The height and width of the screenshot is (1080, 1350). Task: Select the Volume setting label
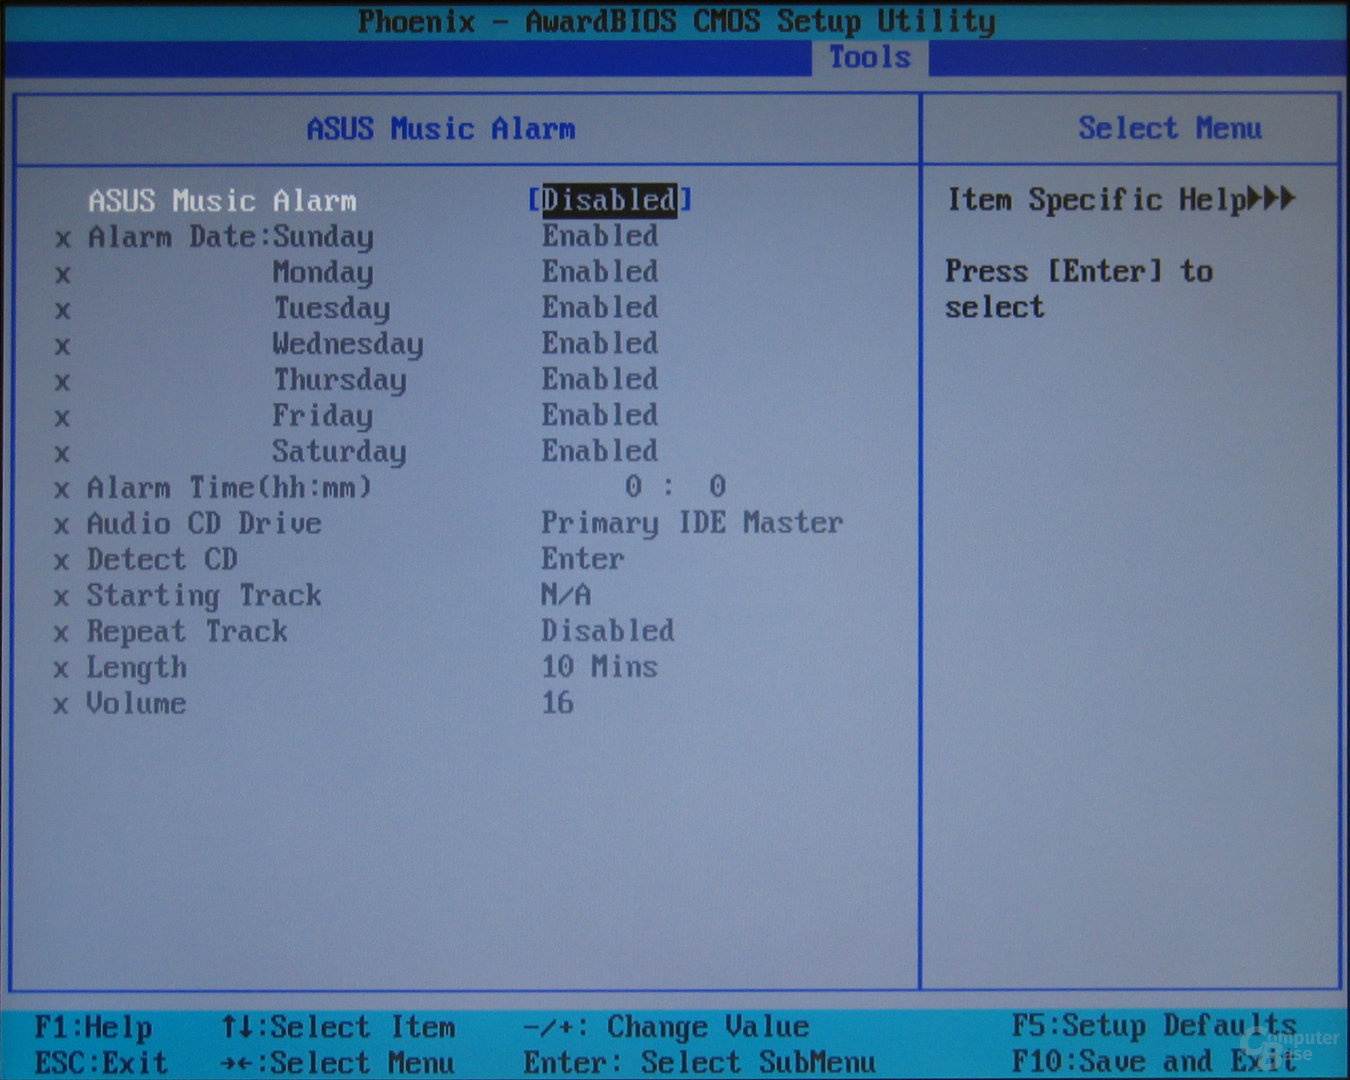137,704
